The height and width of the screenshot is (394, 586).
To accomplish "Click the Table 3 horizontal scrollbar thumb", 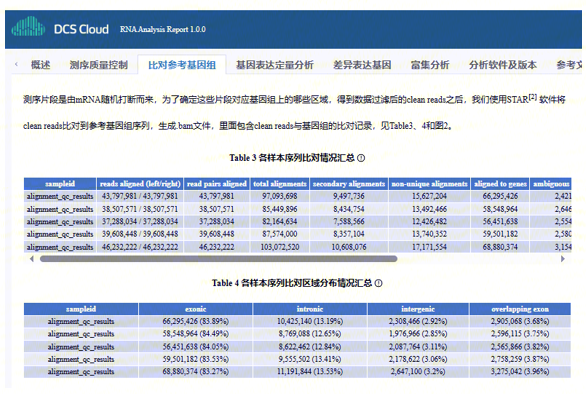I will (x=219, y=259).
